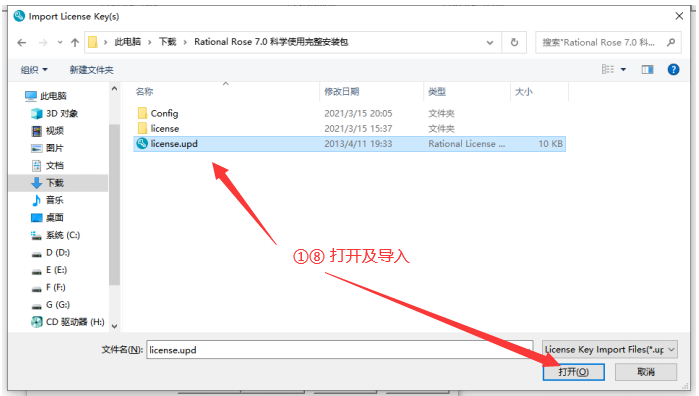The image size is (699, 396).
Task: Open the view options dropdown arrow
Action: click(623, 70)
